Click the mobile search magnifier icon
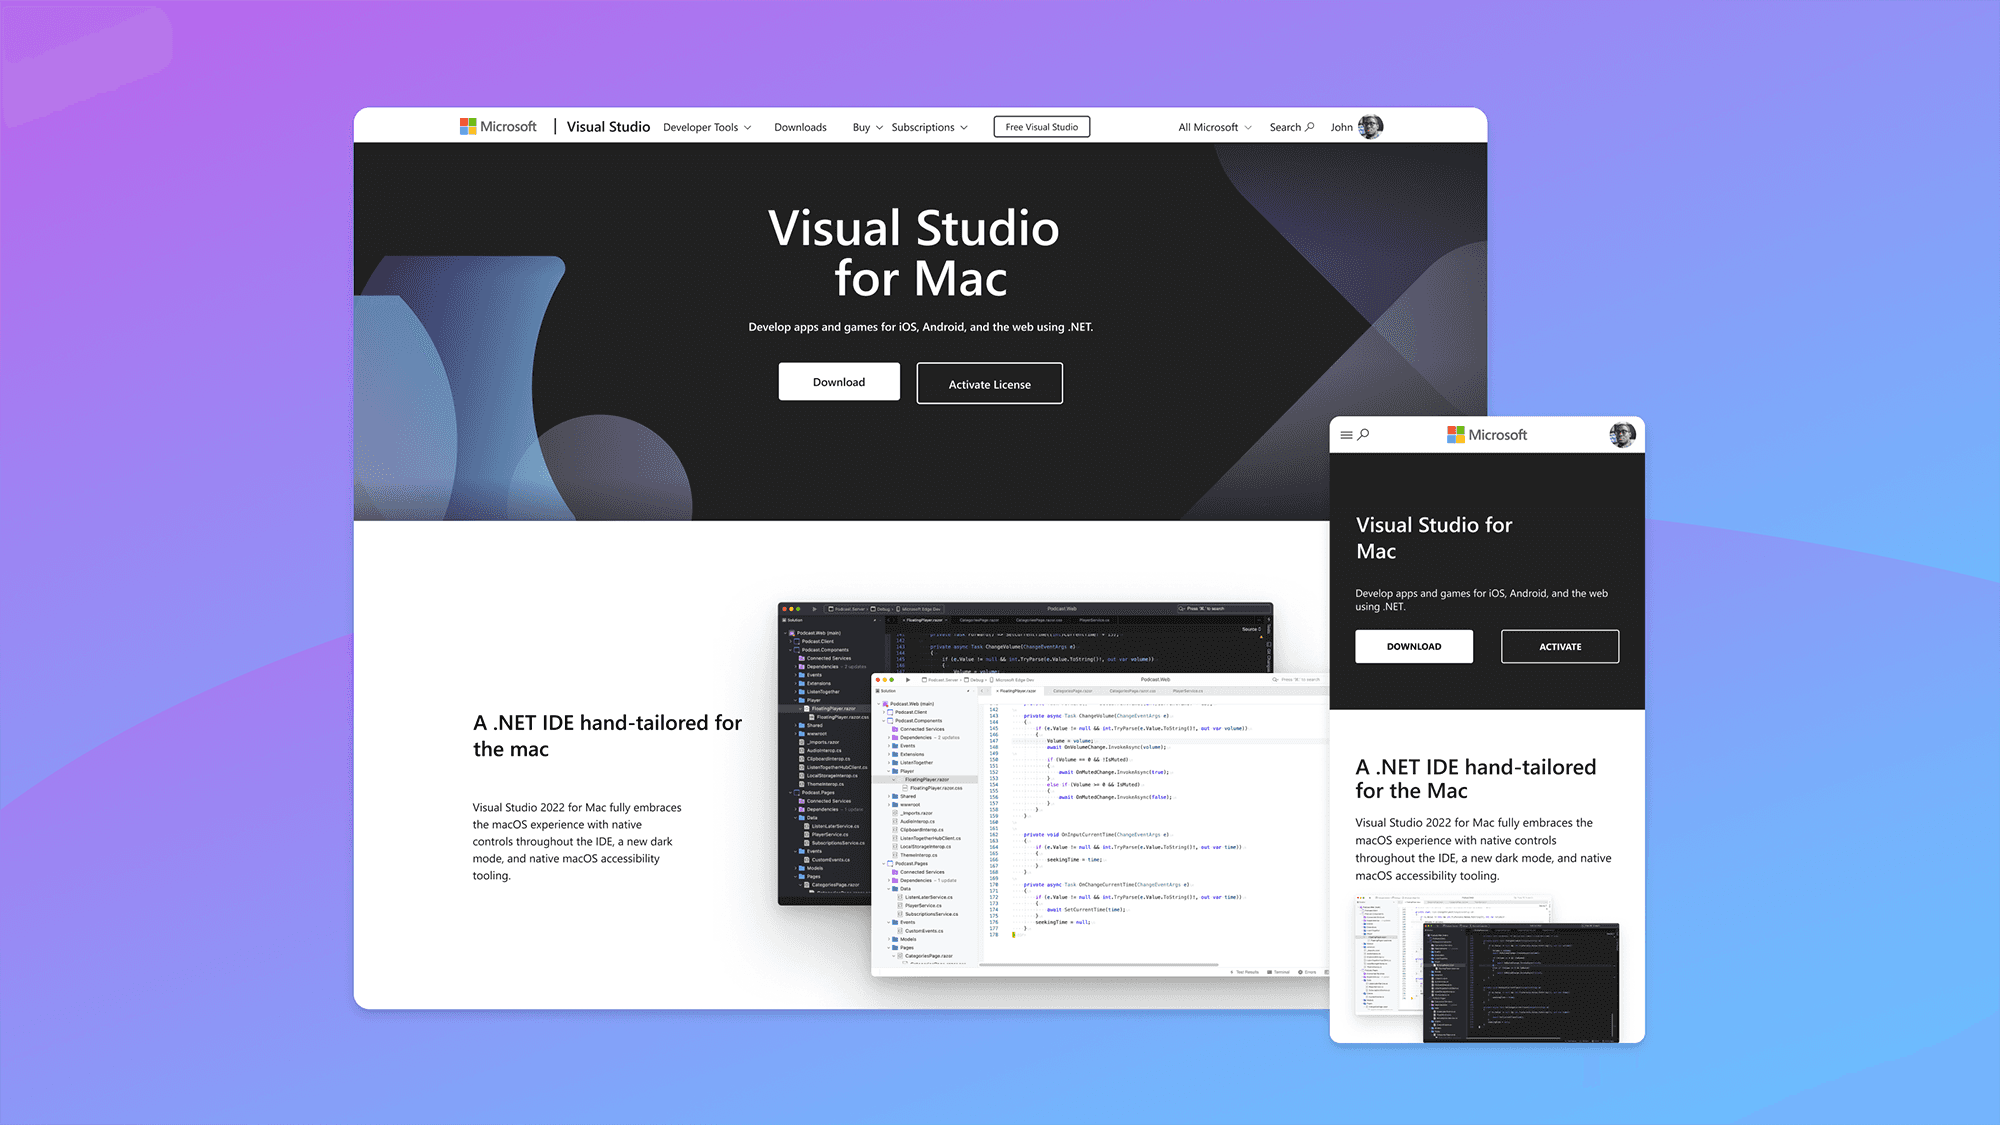Image resolution: width=2000 pixels, height=1125 pixels. coord(1364,435)
